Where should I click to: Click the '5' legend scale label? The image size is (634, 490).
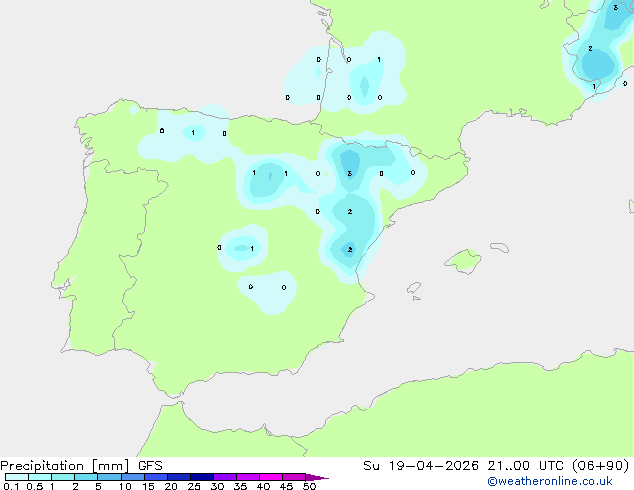click(x=98, y=486)
